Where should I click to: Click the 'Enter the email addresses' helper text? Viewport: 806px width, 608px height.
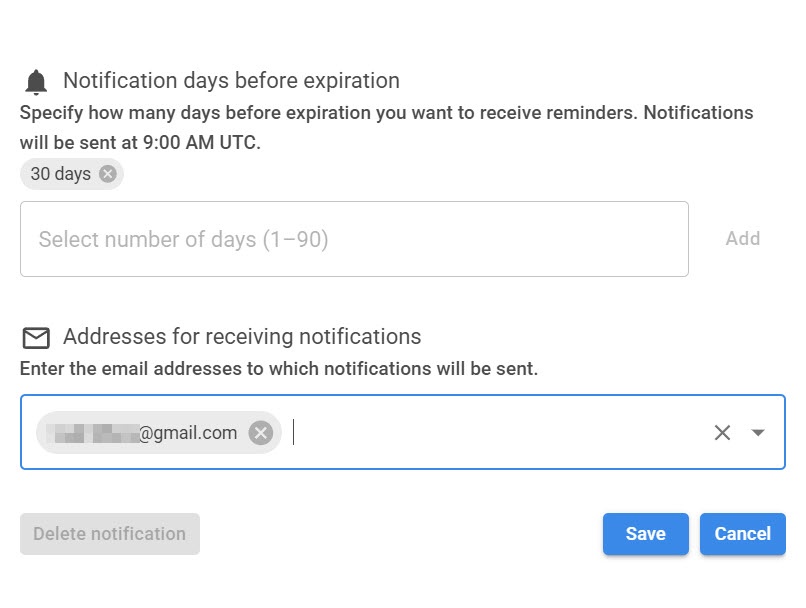point(279,369)
